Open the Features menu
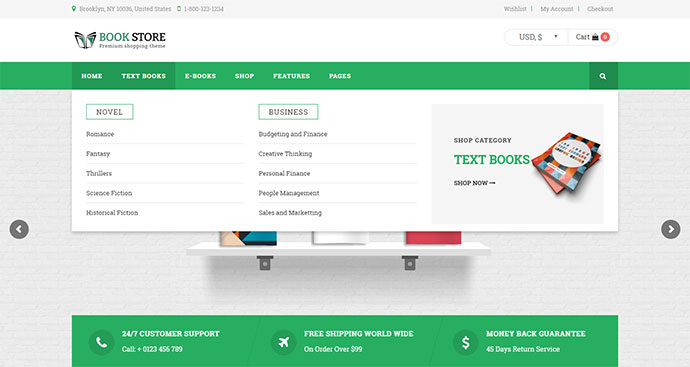The height and width of the screenshot is (367, 690). [291, 76]
